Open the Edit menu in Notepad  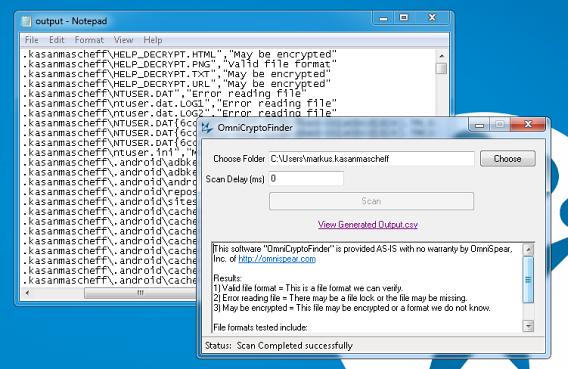(x=57, y=40)
